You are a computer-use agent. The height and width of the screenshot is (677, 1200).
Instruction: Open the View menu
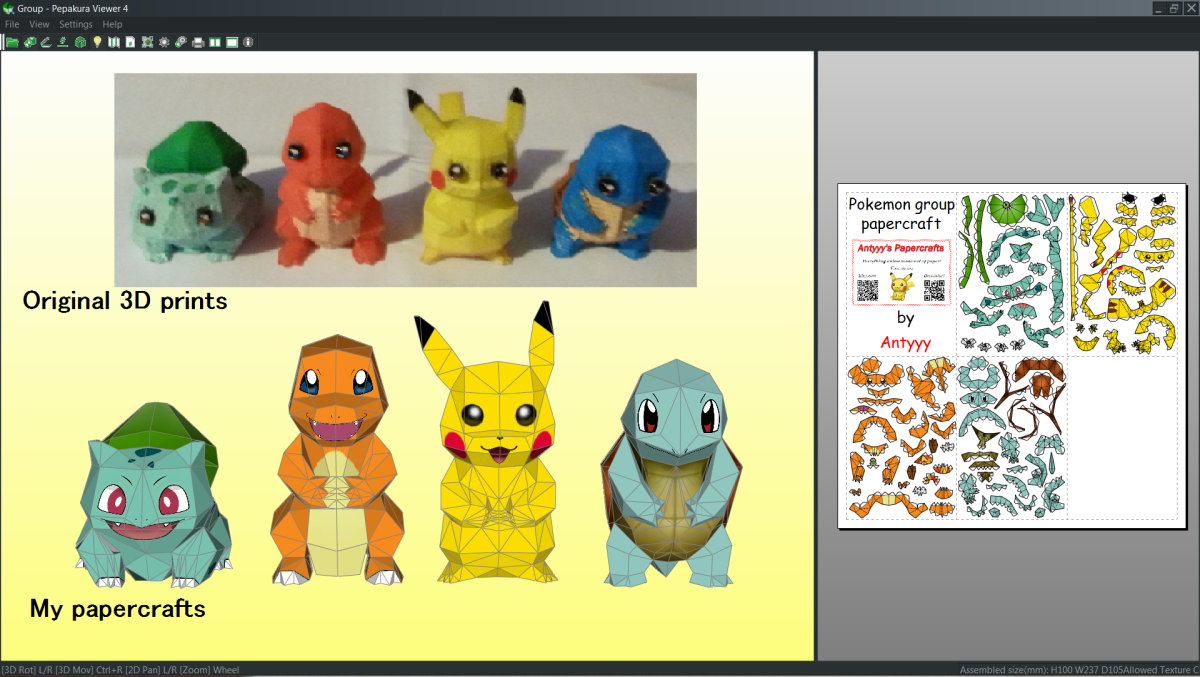point(39,24)
